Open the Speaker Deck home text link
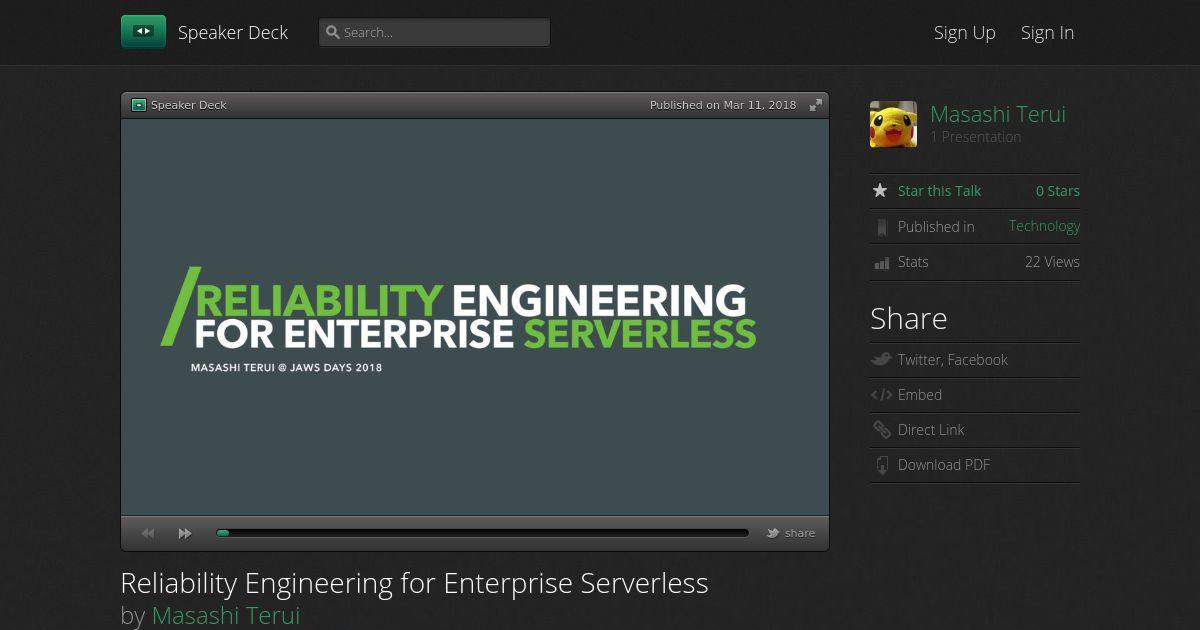Image resolution: width=1200 pixels, height=630 pixels. pyautogui.click(x=233, y=32)
